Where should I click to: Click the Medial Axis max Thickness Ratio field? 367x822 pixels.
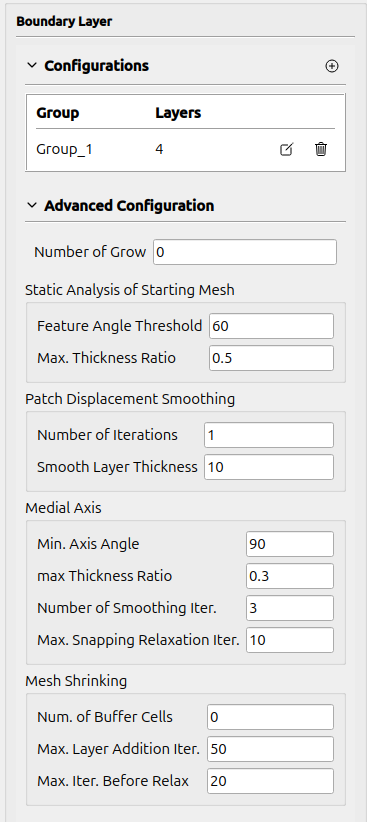[x=290, y=576]
